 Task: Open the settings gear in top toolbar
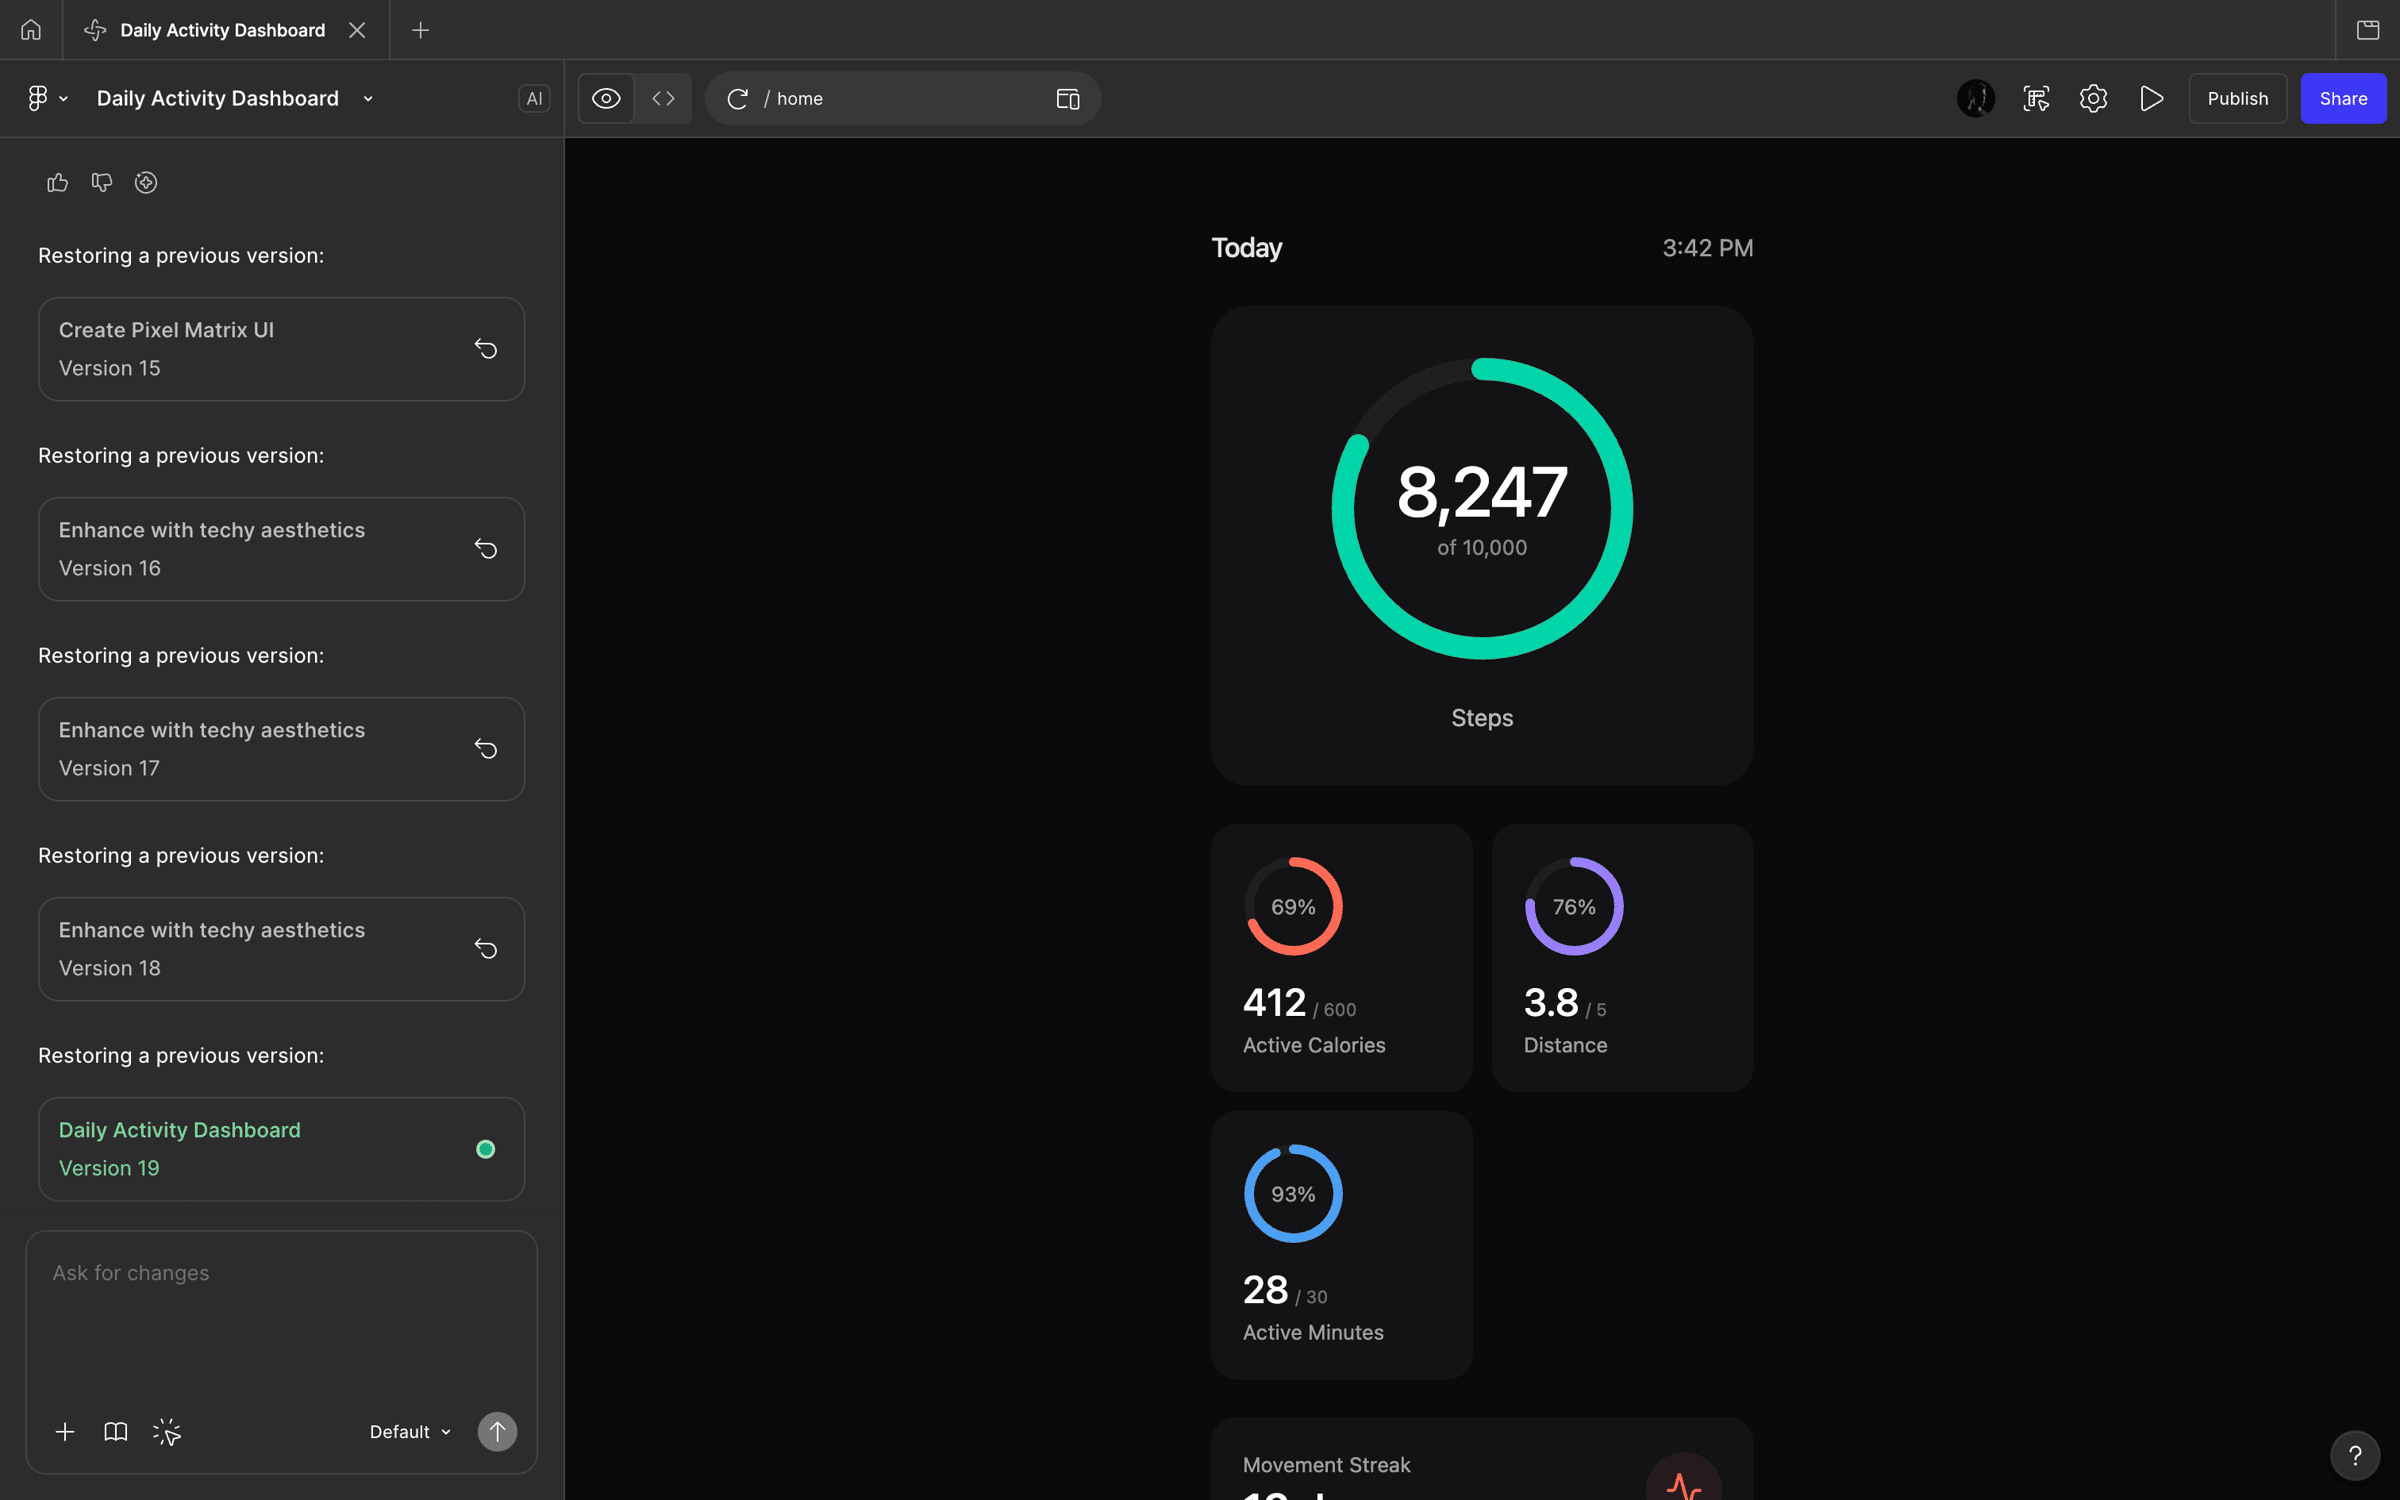click(2093, 98)
